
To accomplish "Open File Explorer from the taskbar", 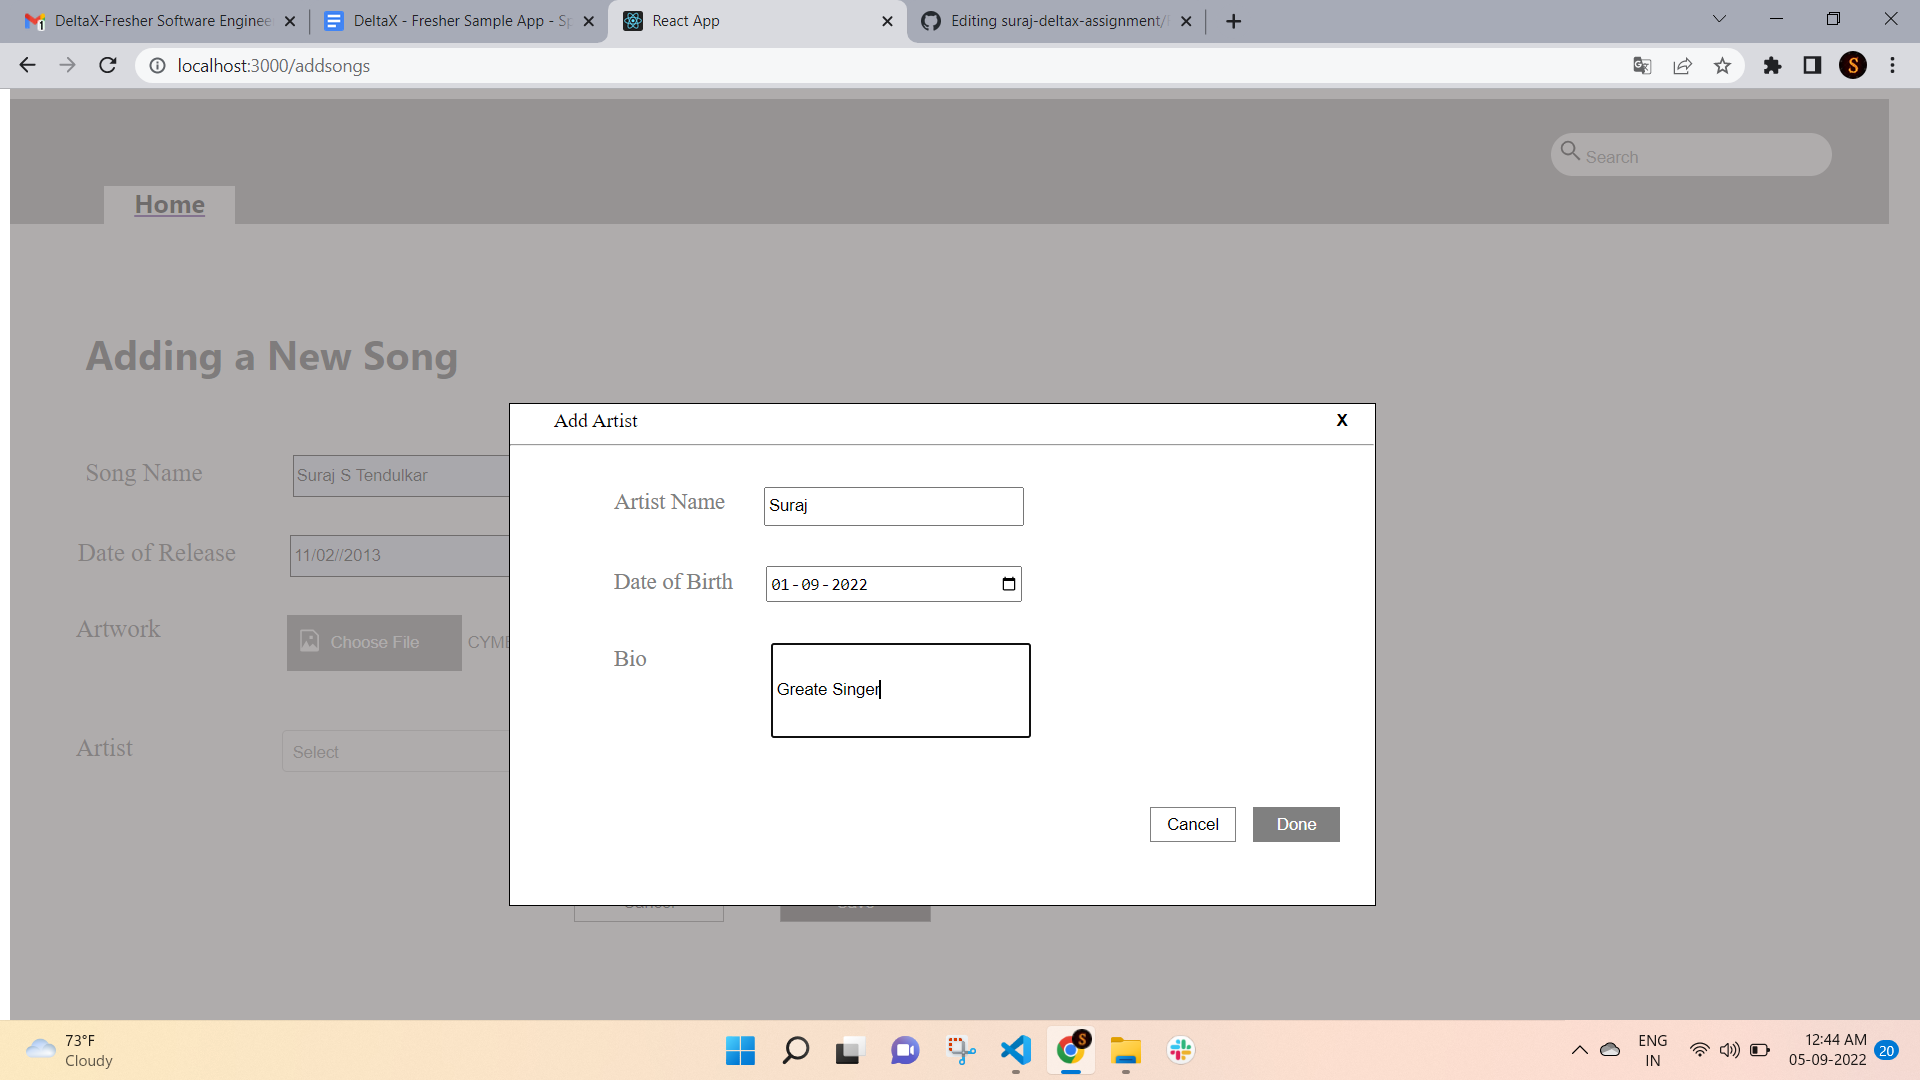I will click(1126, 1050).
